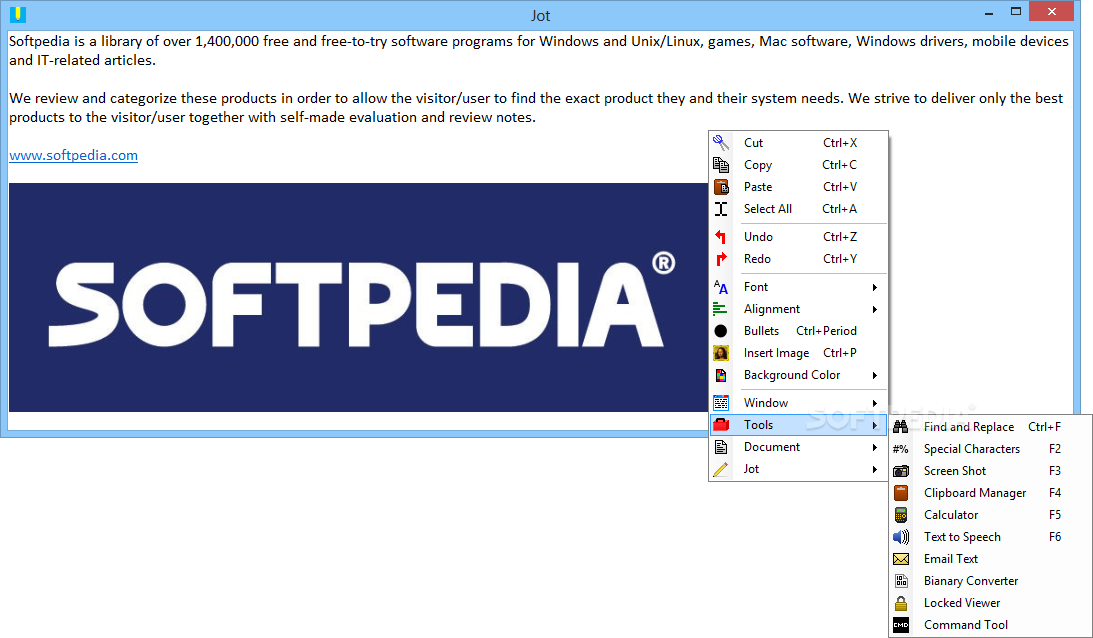Click the red Tools toolbox icon
Viewport: 1093px width, 638px height.
point(721,425)
